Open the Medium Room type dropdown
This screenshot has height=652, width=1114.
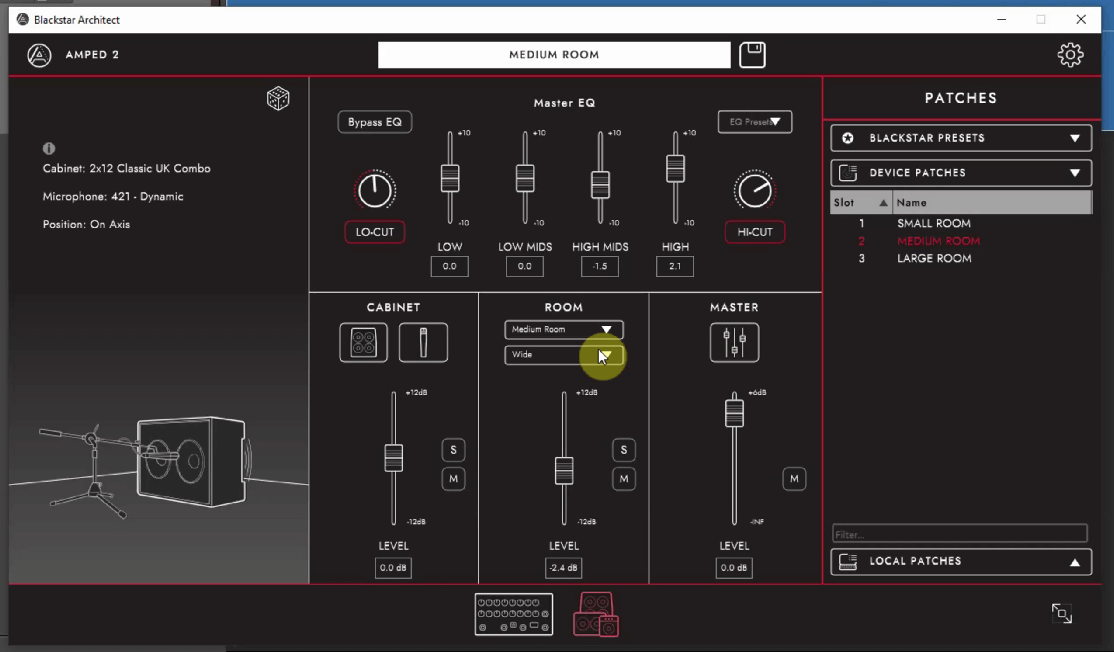(564, 329)
